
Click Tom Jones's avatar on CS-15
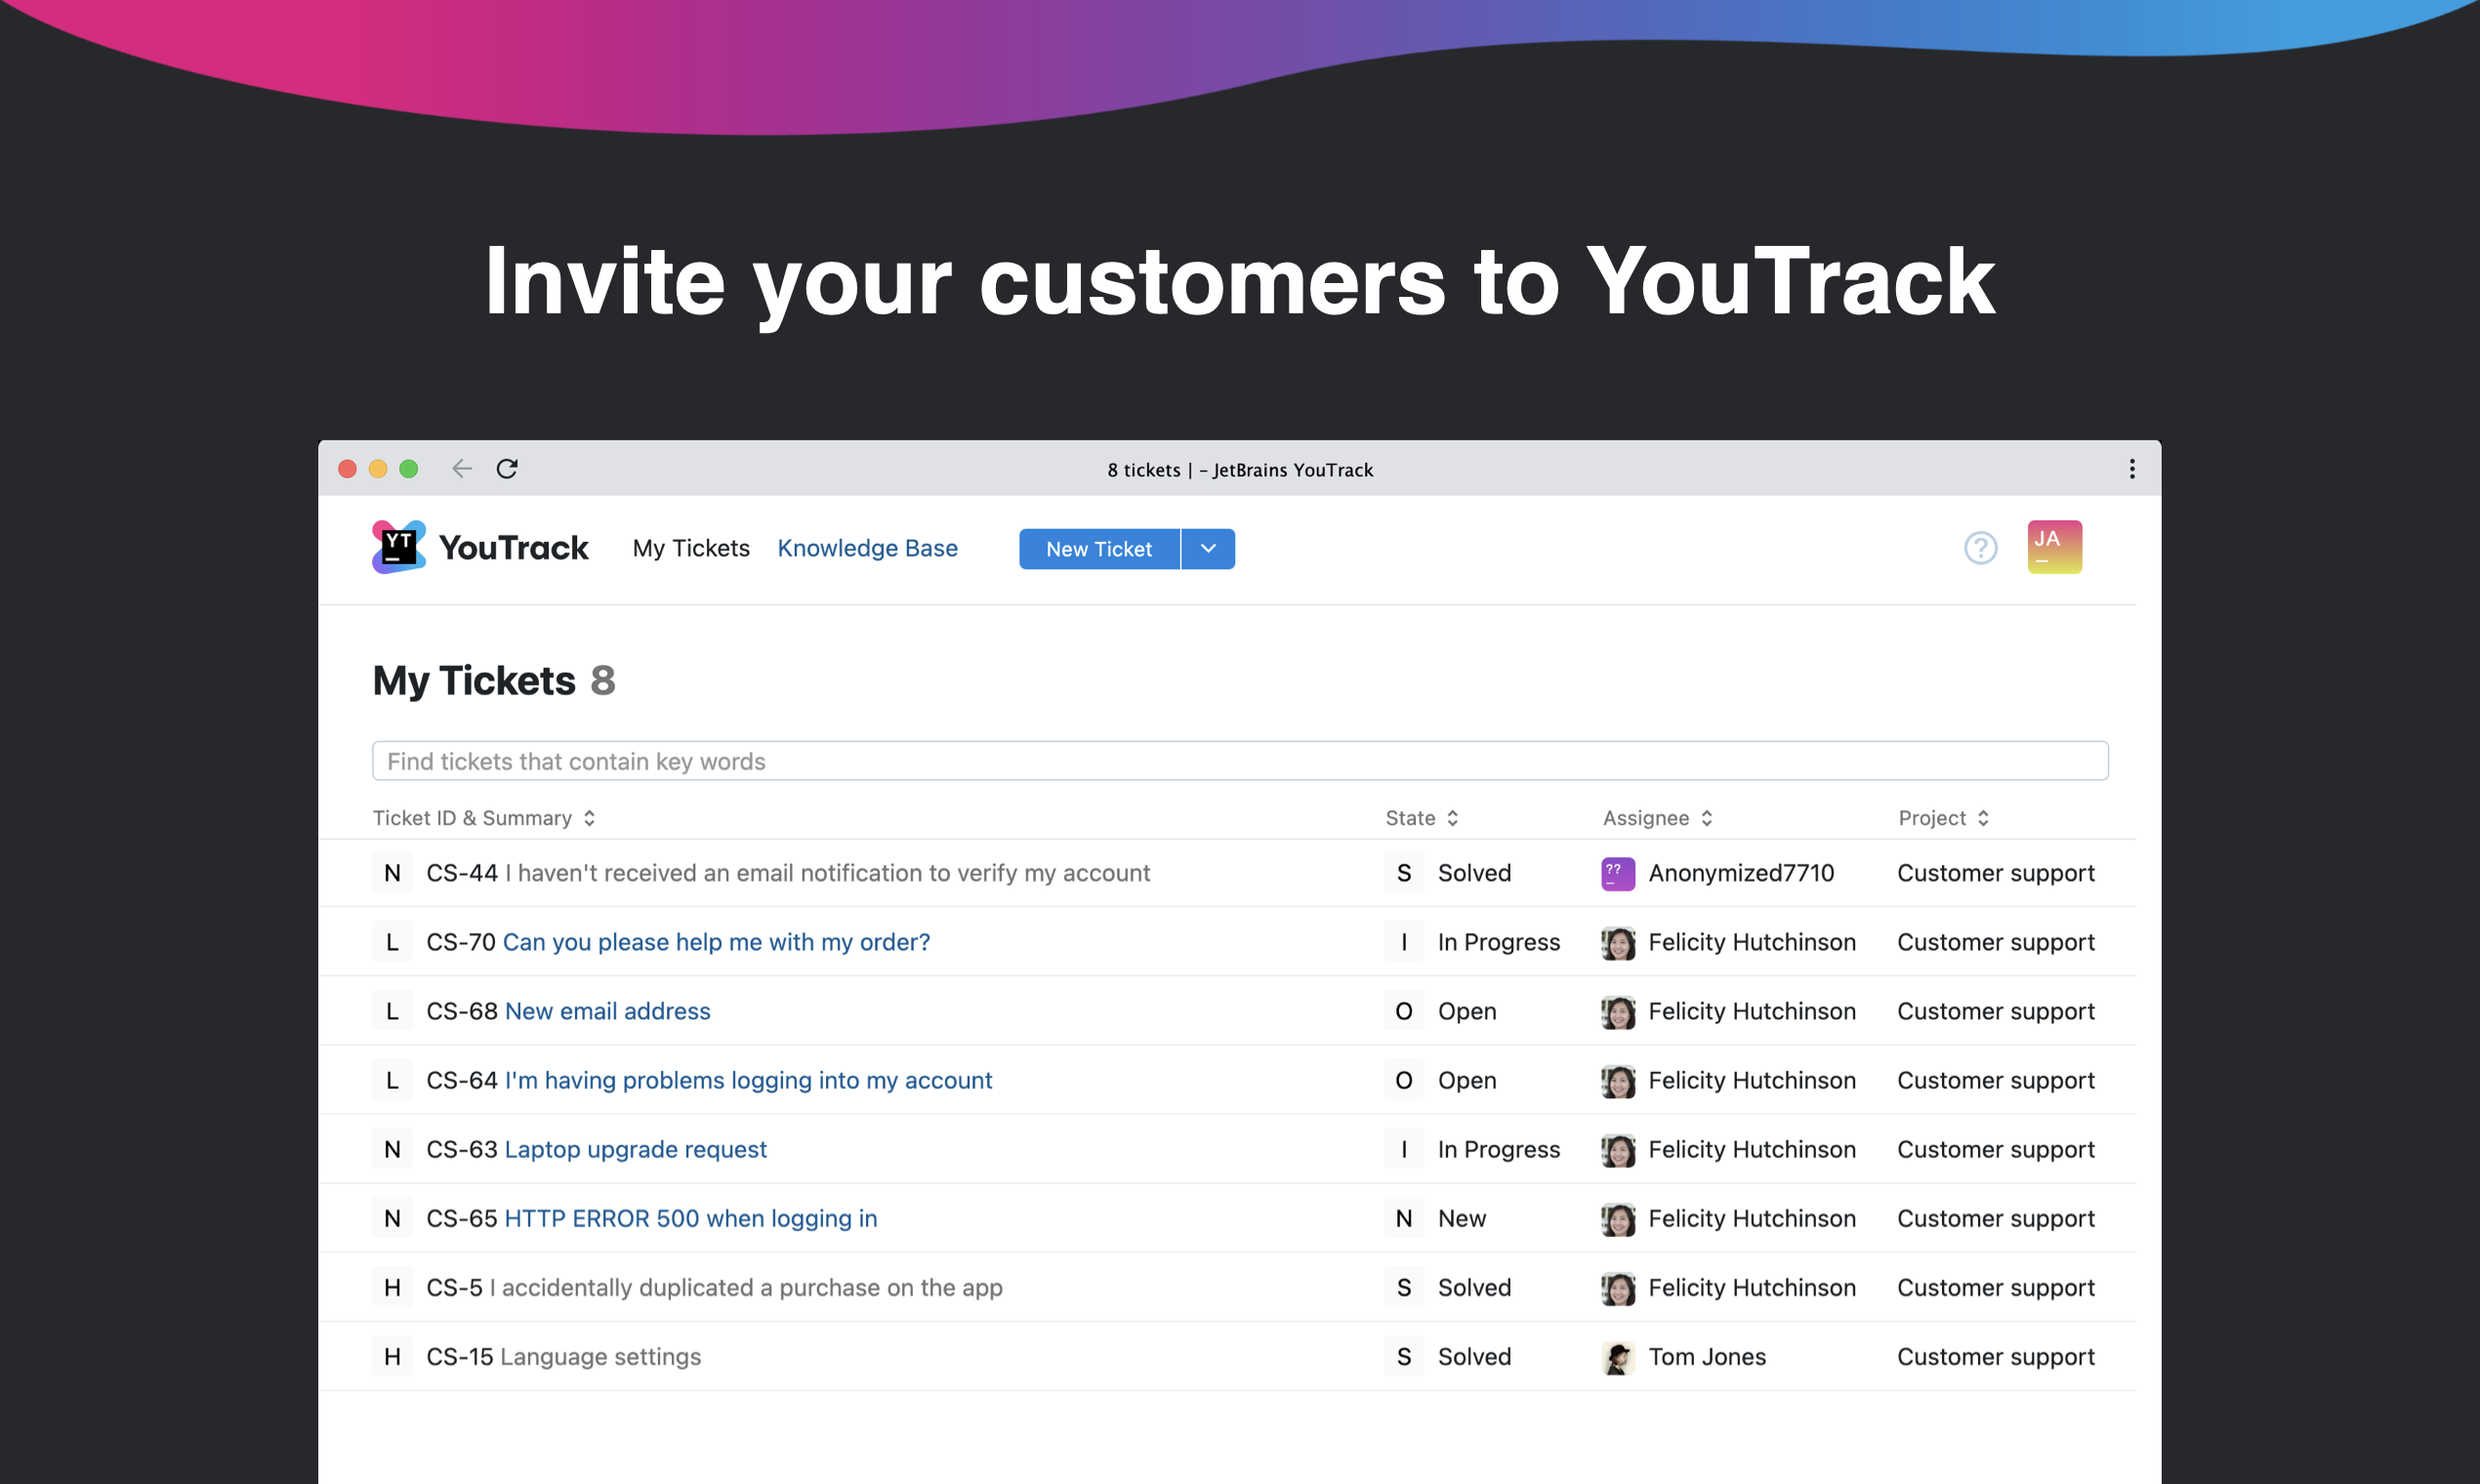click(1618, 1356)
